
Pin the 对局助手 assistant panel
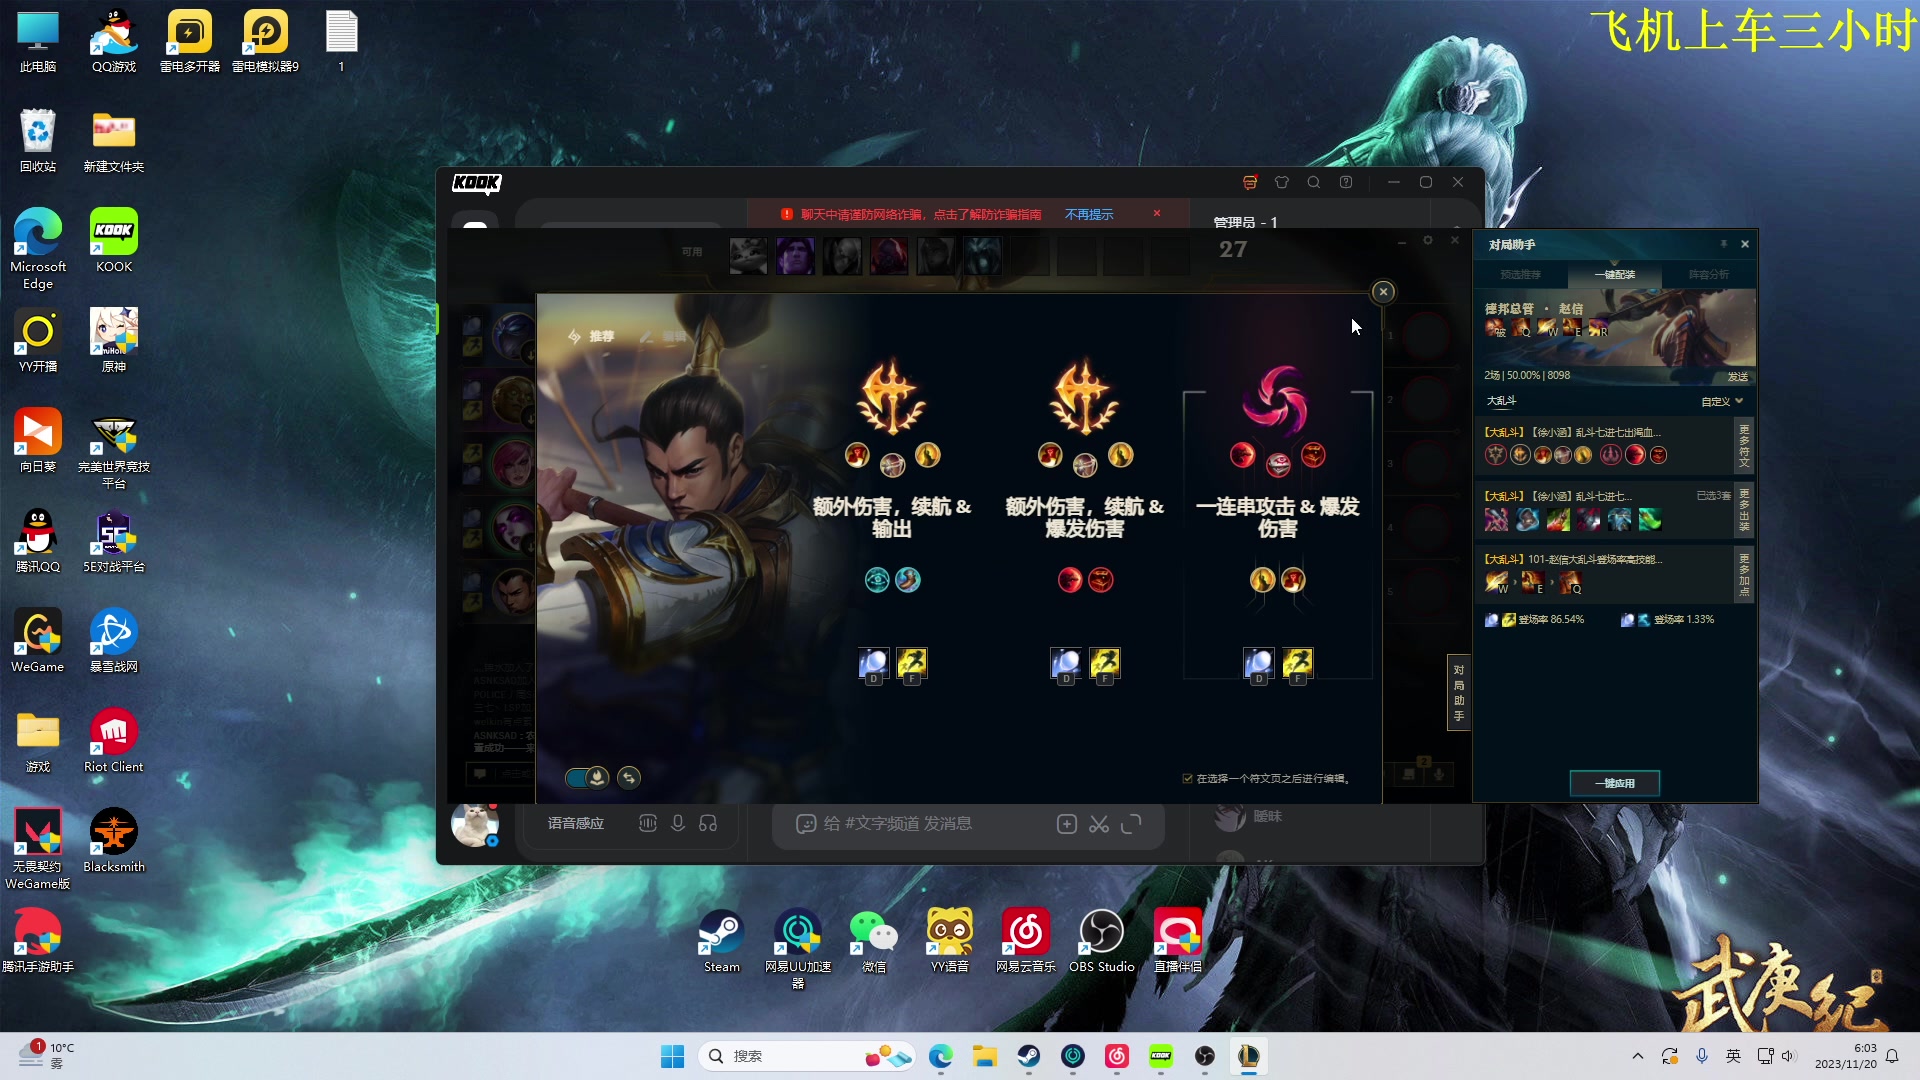pyautogui.click(x=1723, y=244)
